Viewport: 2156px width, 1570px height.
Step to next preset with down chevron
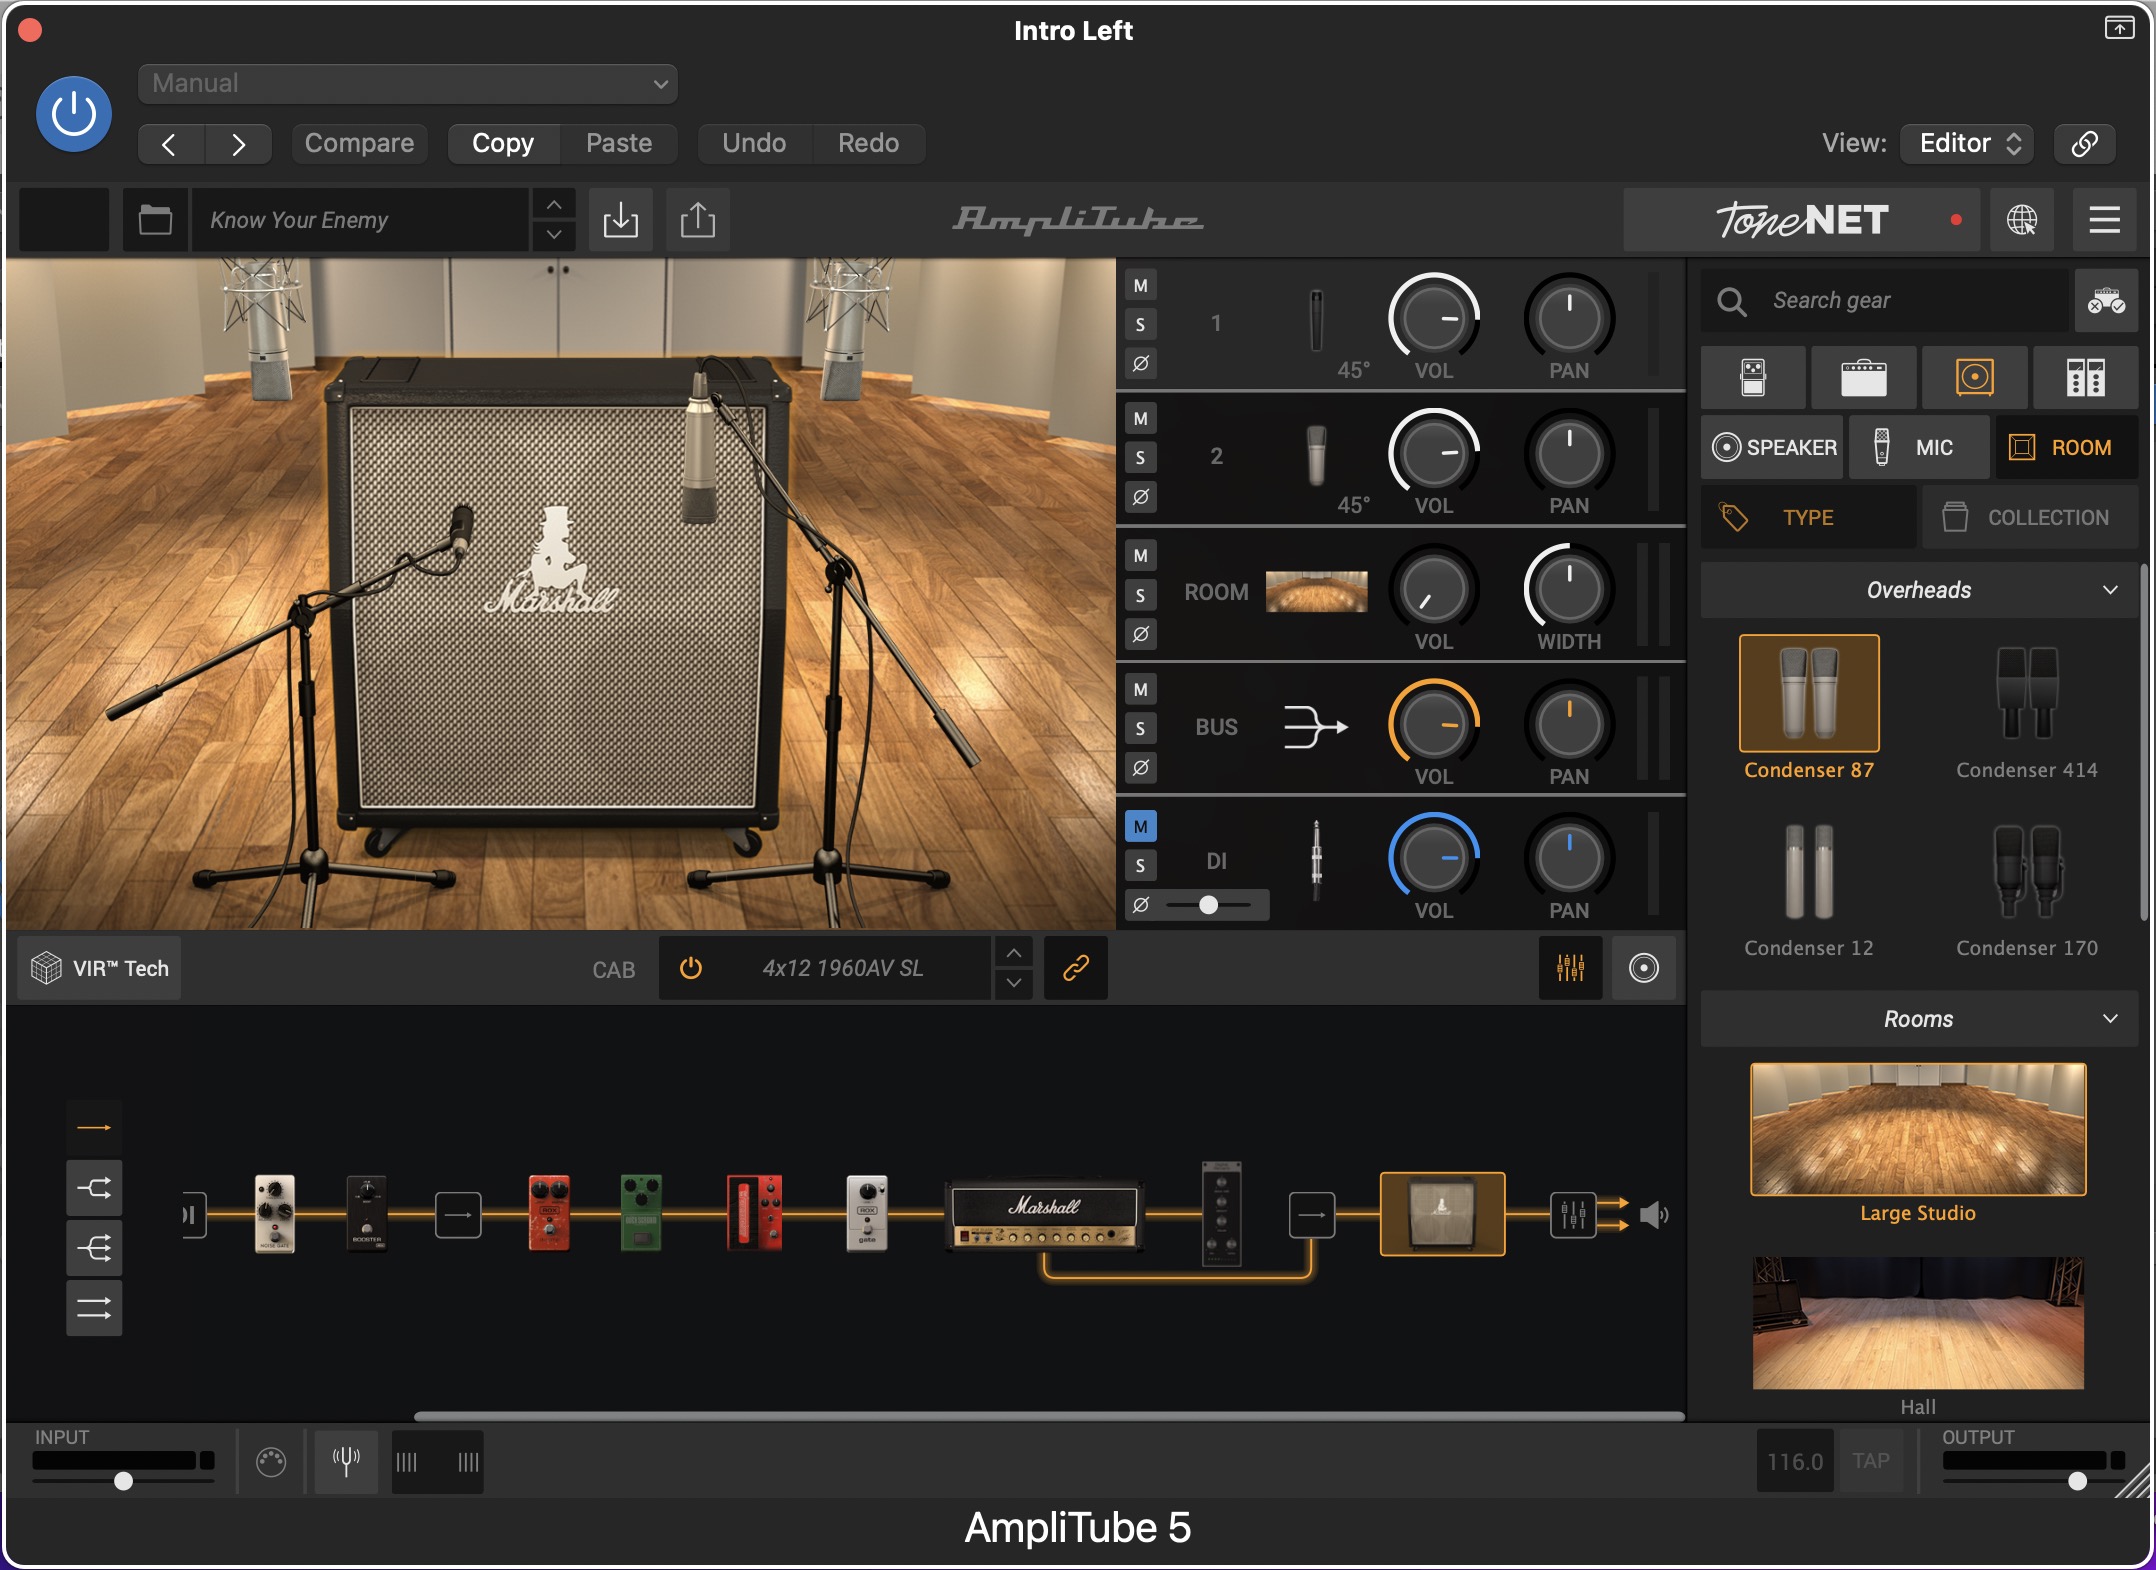point(554,236)
